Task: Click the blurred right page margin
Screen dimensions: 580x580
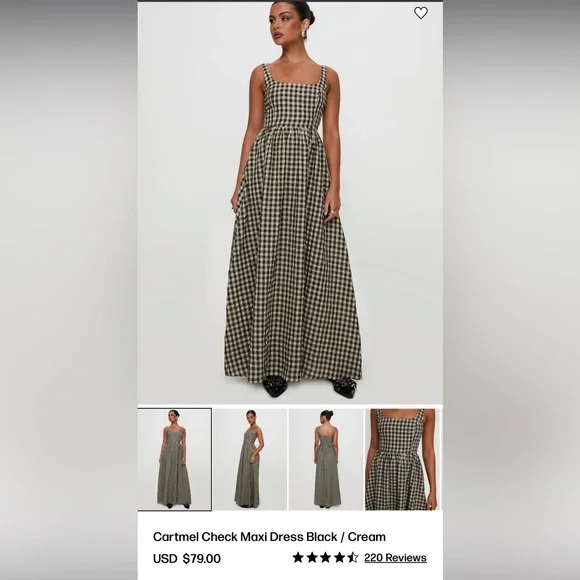Action: pyautogui.click(x=512, y=290)
